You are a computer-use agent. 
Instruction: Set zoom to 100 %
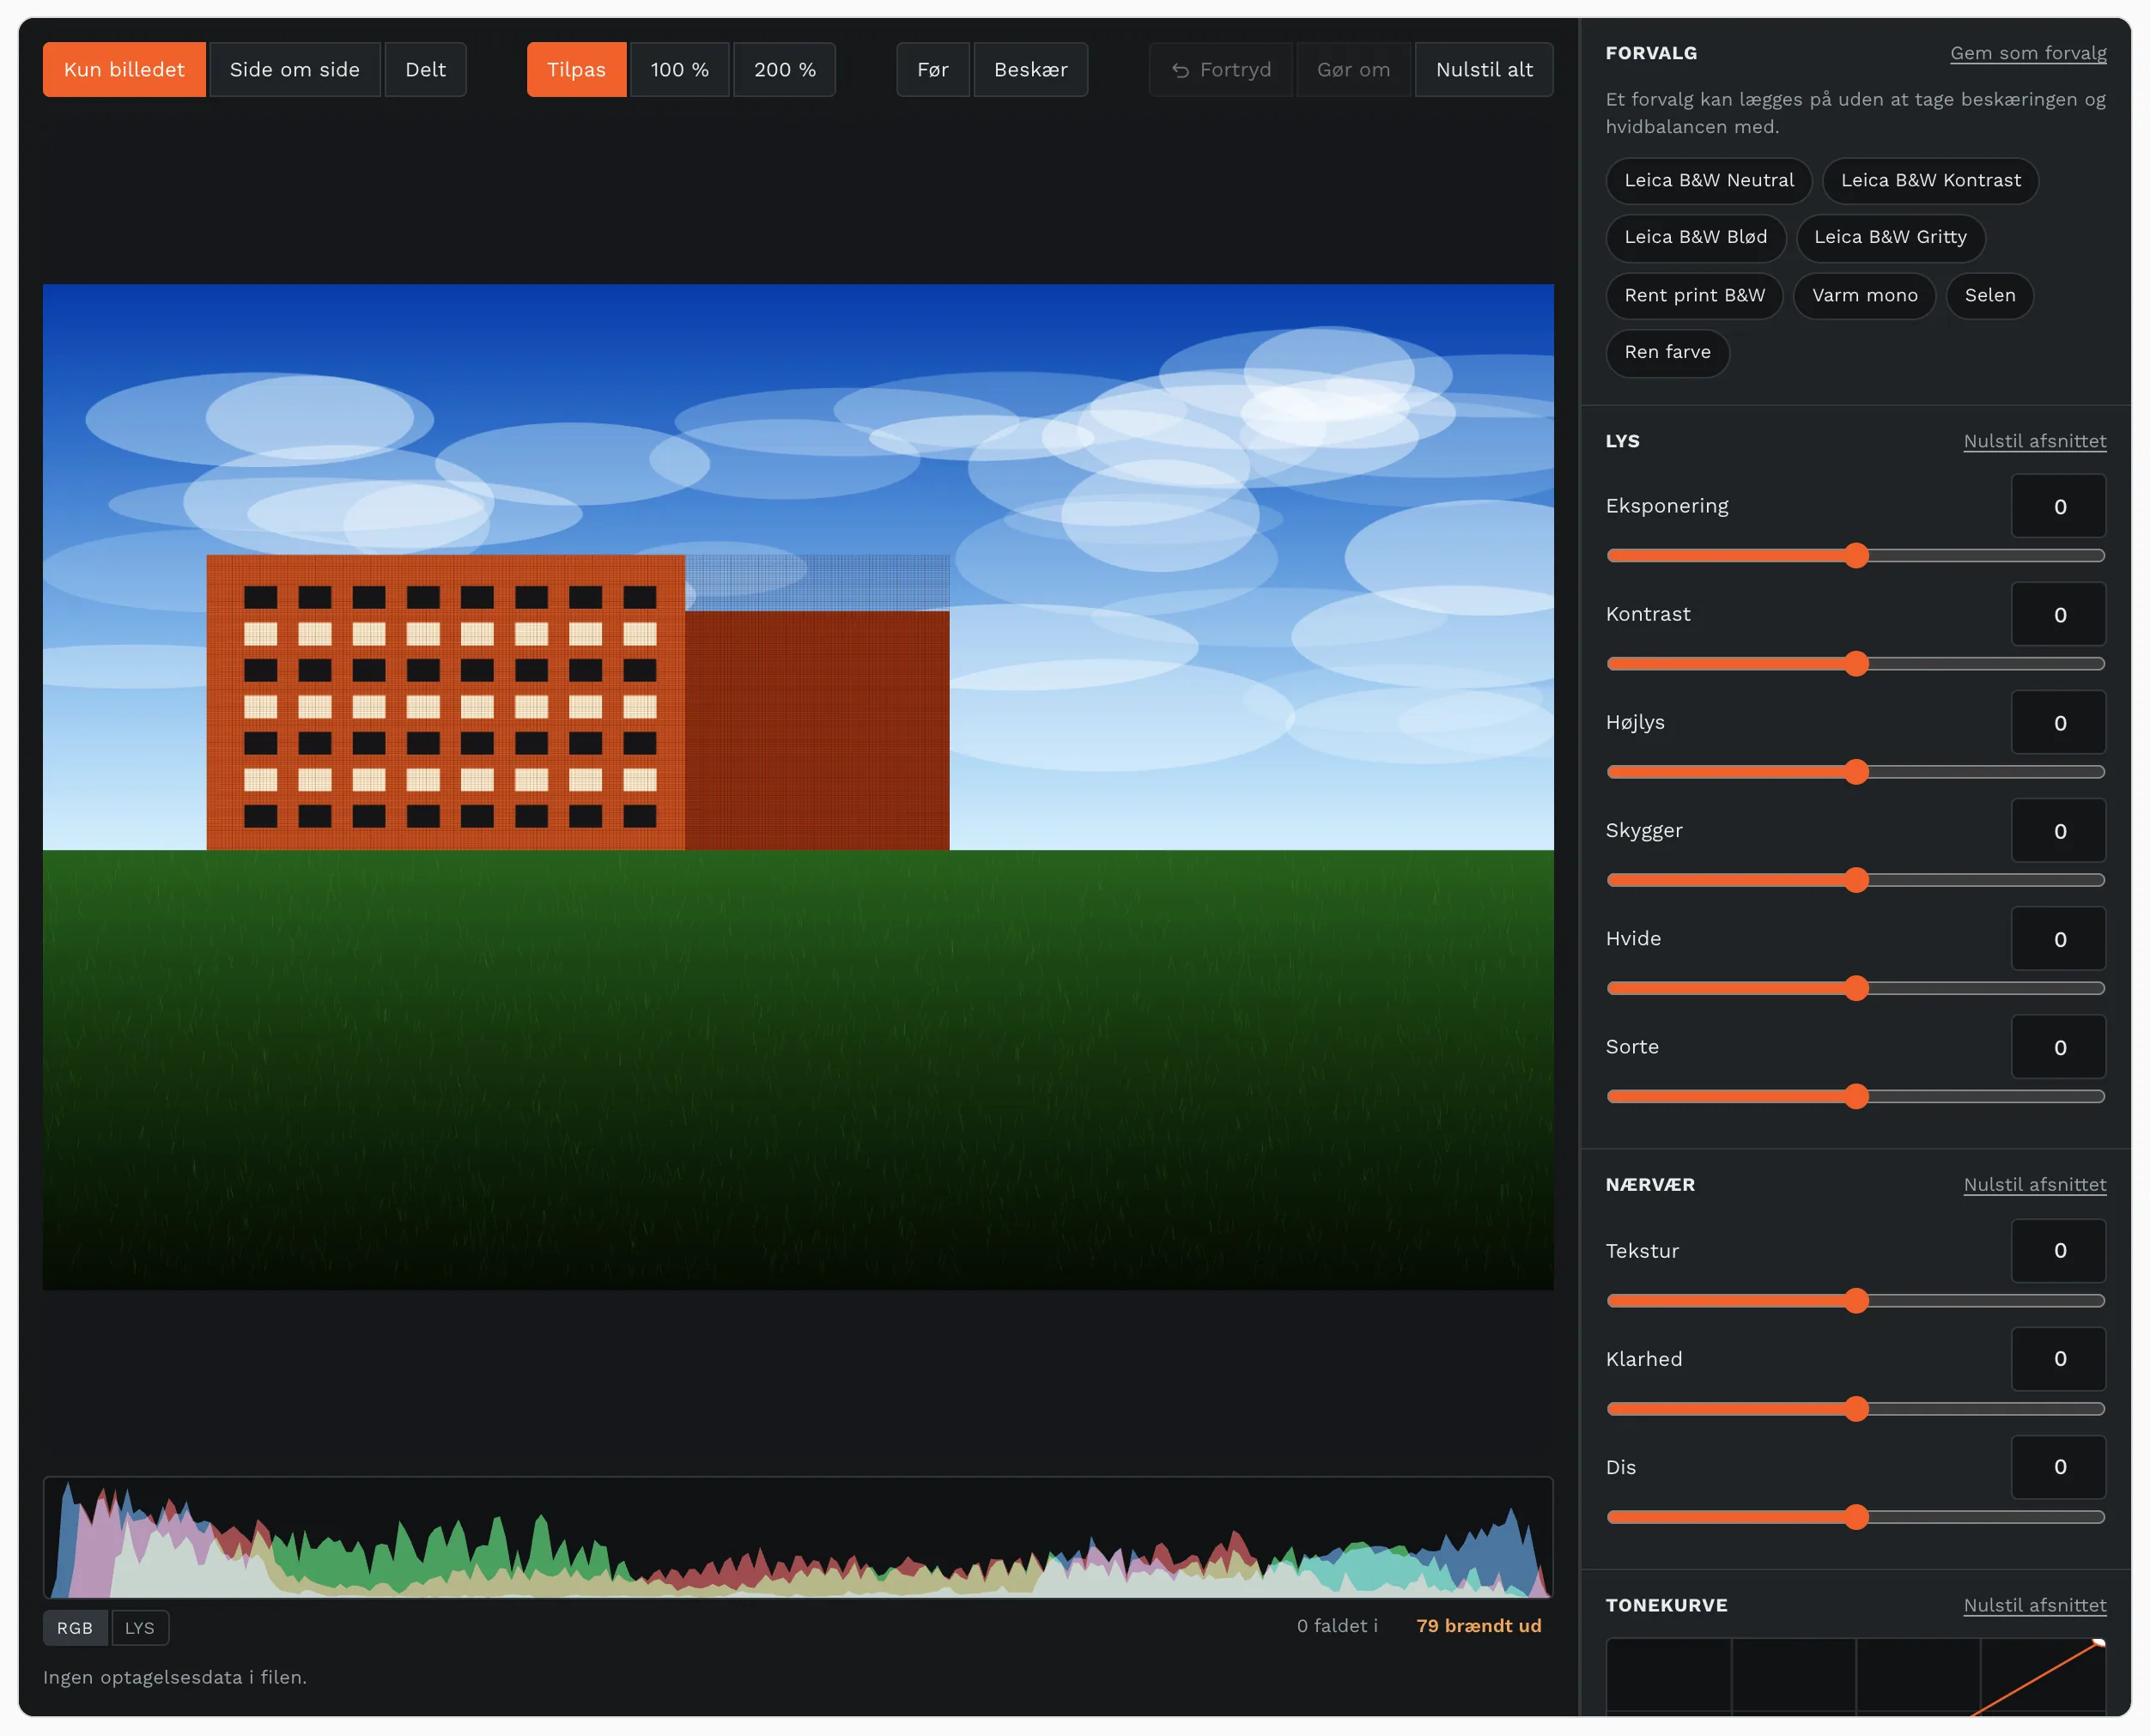click(679, 69)
